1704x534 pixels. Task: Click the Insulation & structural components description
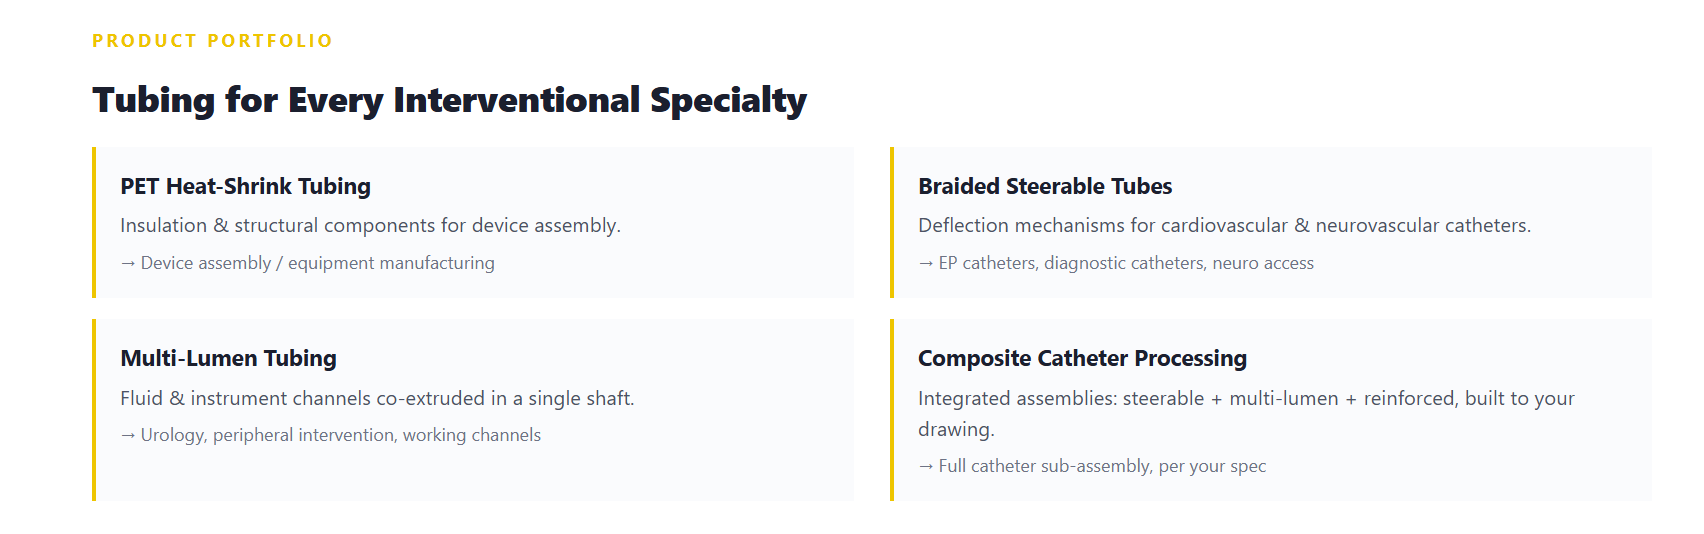pos(370,226)
